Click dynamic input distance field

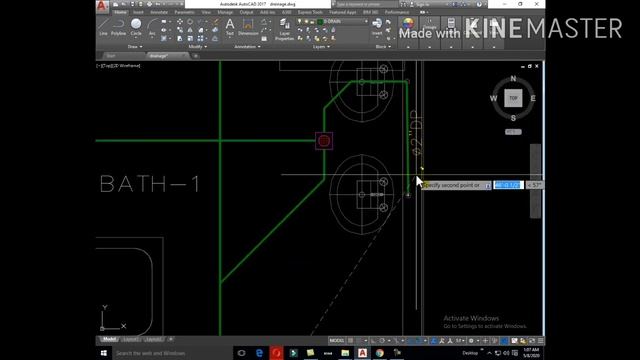508,185
